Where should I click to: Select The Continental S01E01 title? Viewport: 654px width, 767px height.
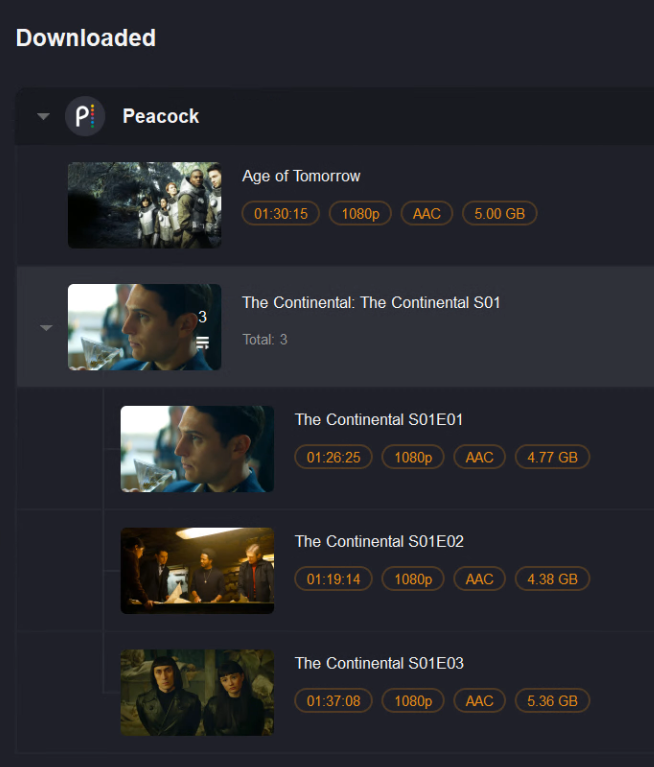coord(379,419)
